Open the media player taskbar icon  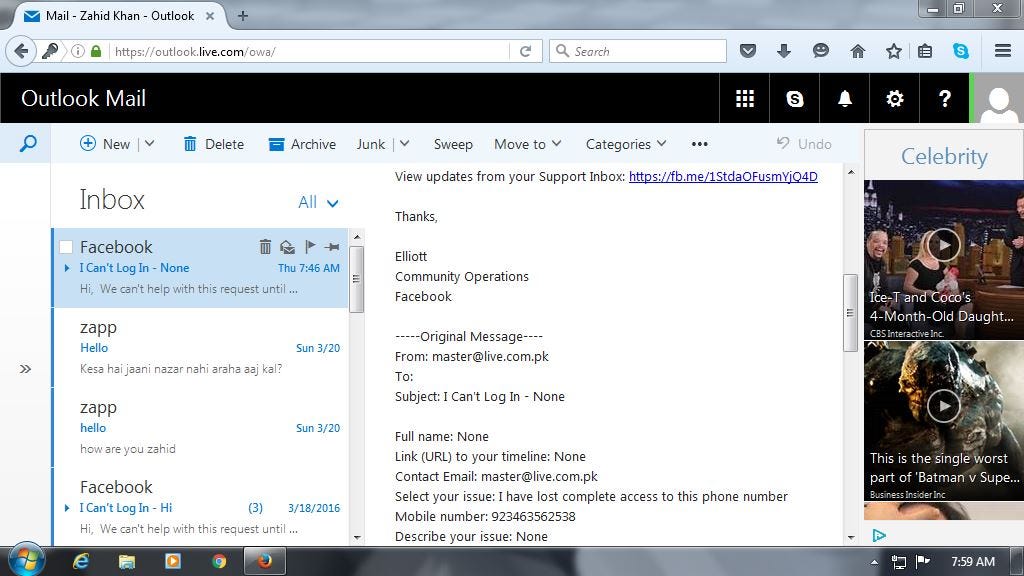pyautogui.click(x=173, y=561)
